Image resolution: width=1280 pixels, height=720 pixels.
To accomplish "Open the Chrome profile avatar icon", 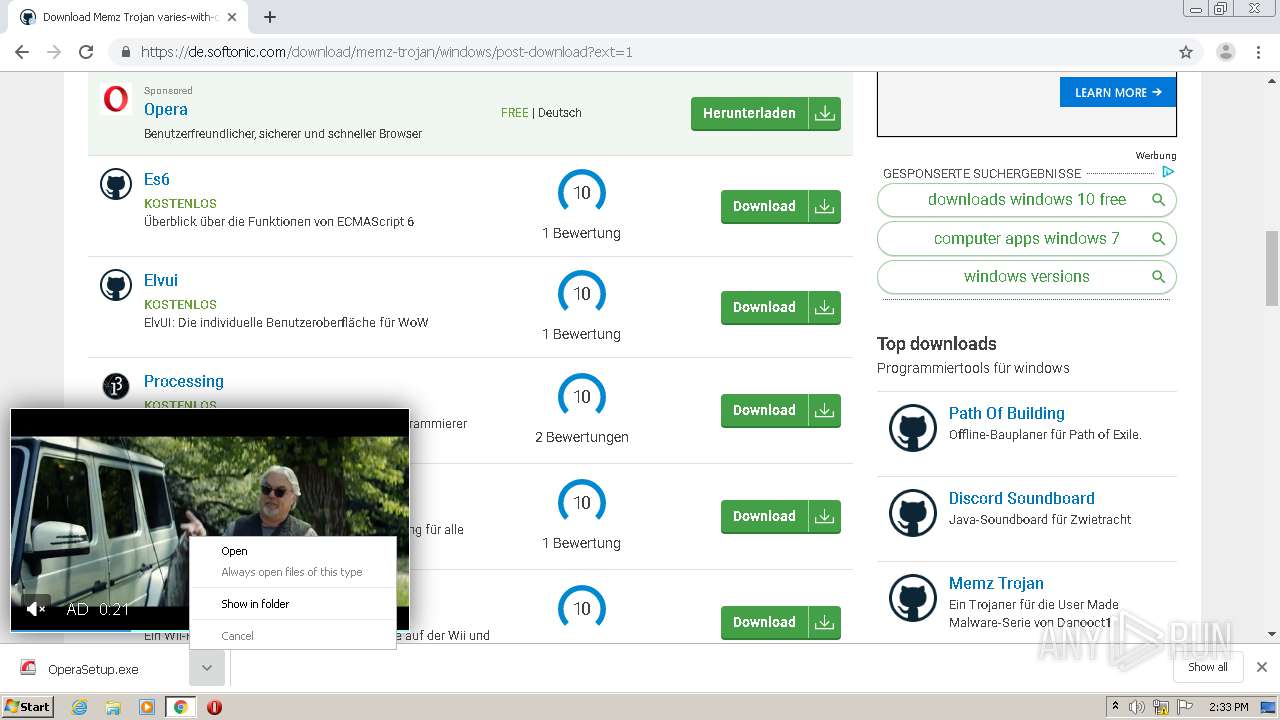I will pos(1225,52).
